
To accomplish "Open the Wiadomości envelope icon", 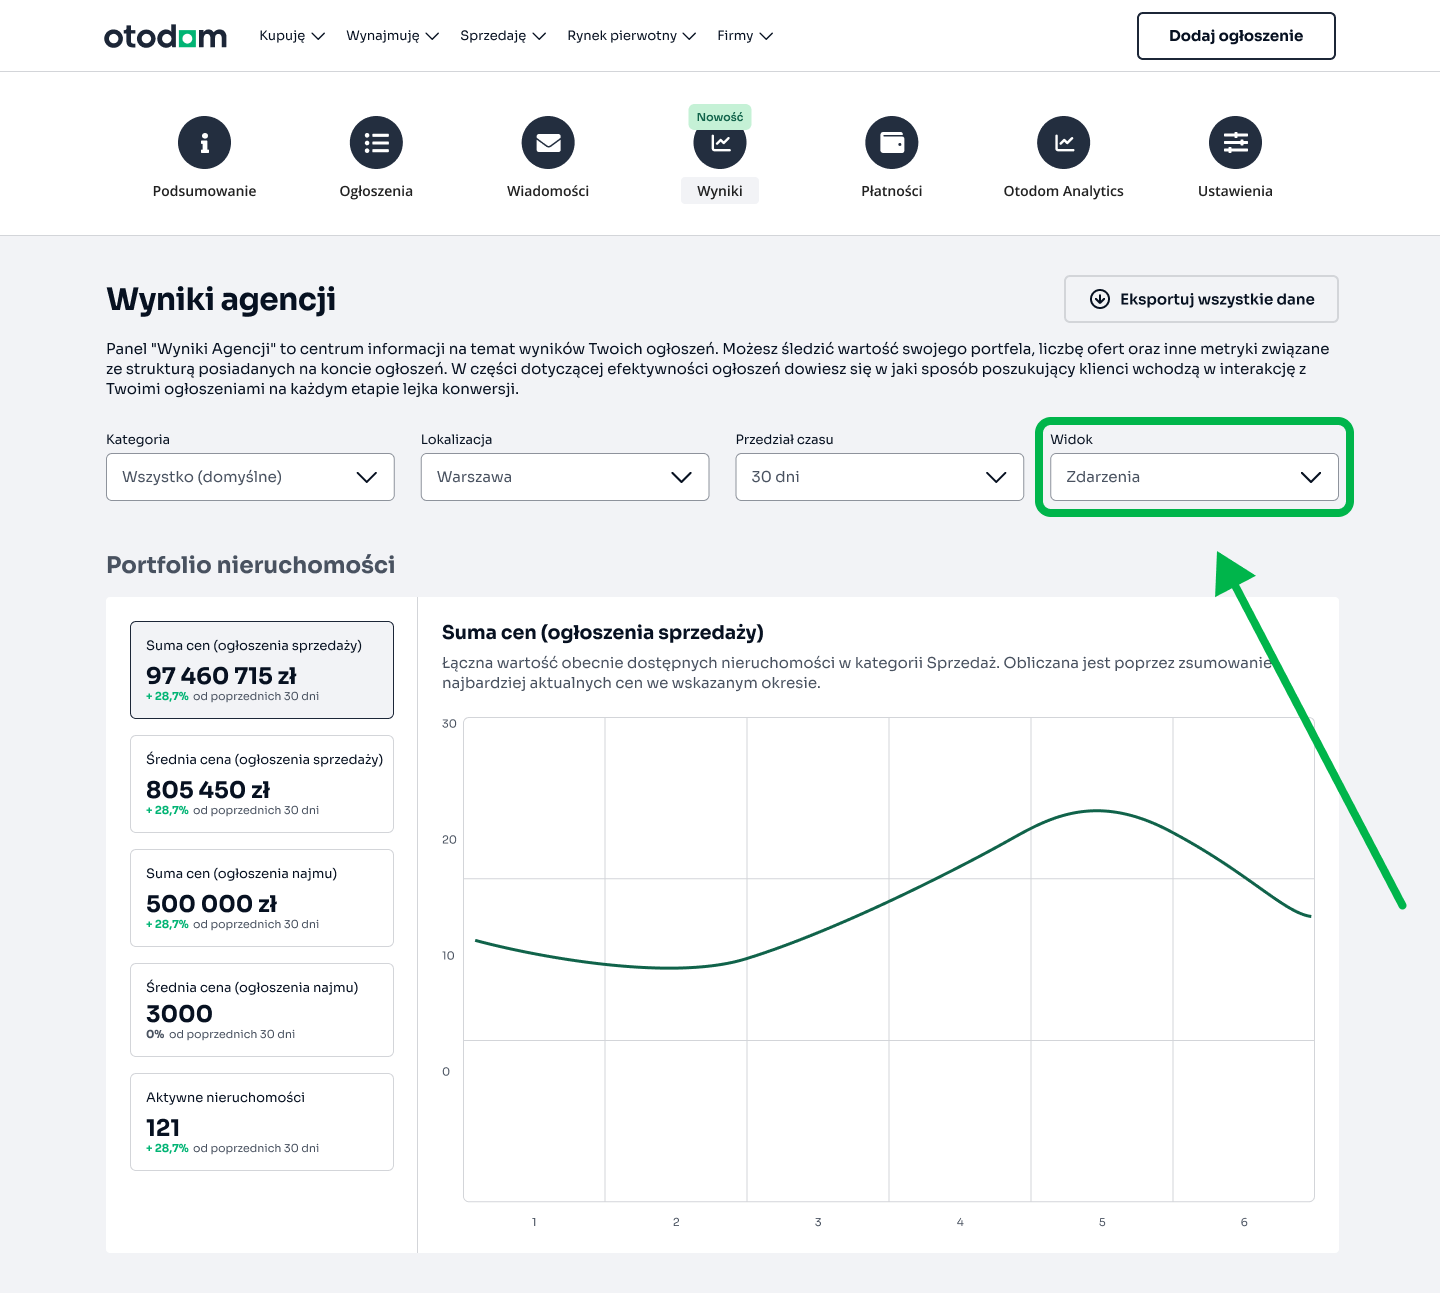I will coord(548,142).
